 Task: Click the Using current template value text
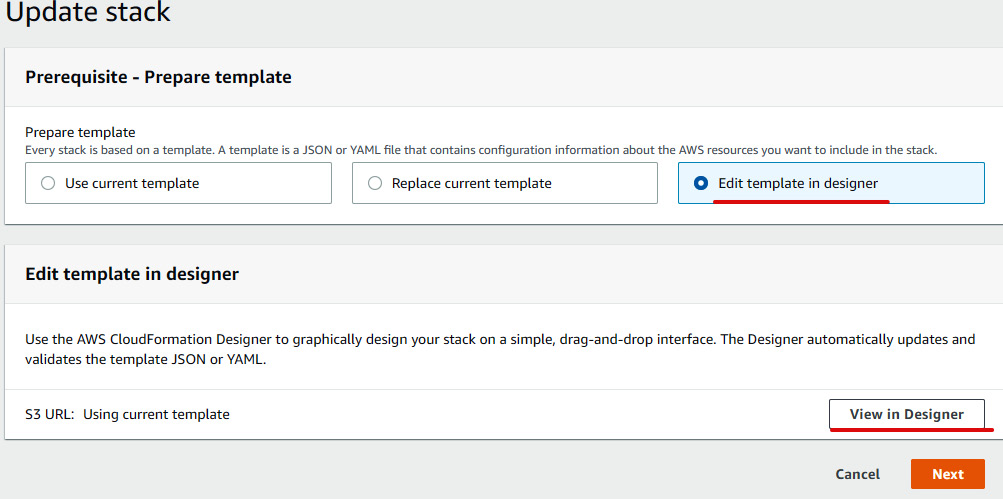click(156, 415)
